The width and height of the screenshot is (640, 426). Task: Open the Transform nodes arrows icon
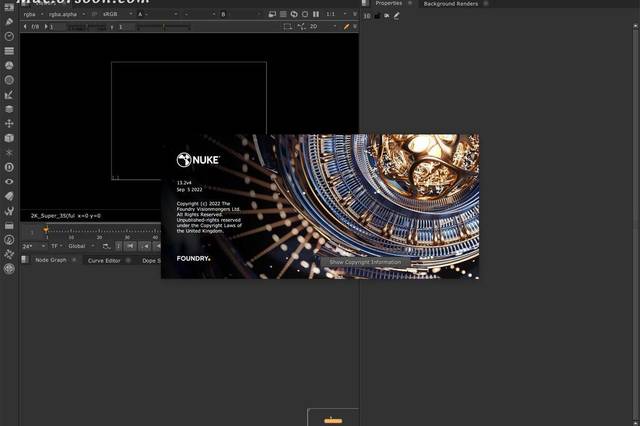(x=9, y=123)
